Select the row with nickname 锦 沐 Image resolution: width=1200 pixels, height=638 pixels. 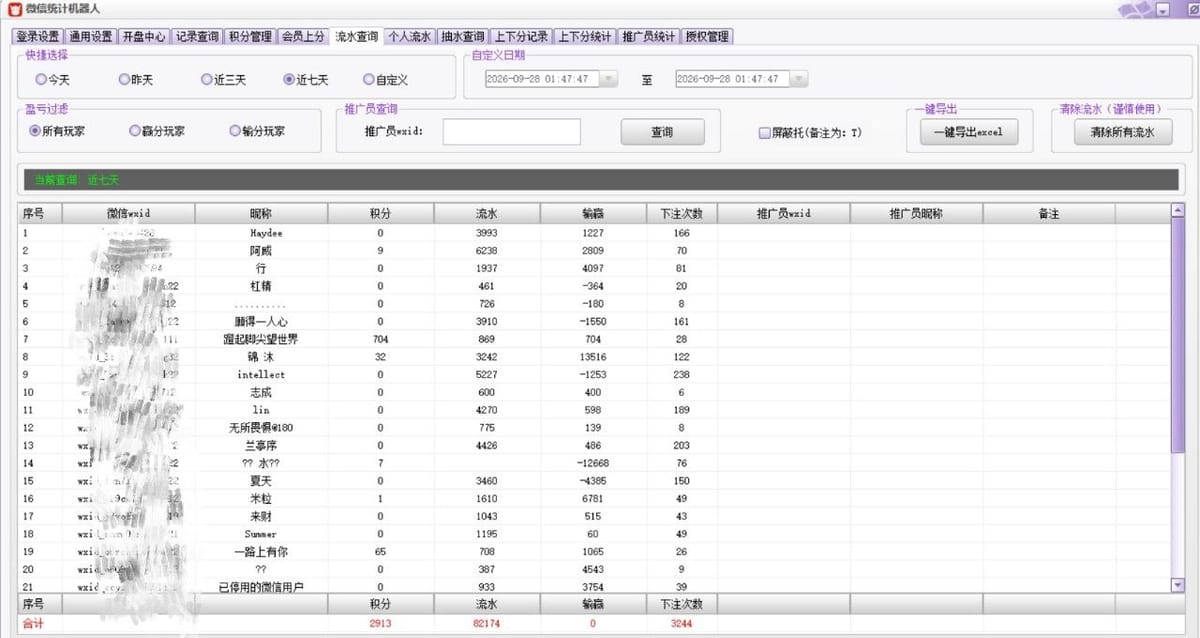[x=594, y=357]
